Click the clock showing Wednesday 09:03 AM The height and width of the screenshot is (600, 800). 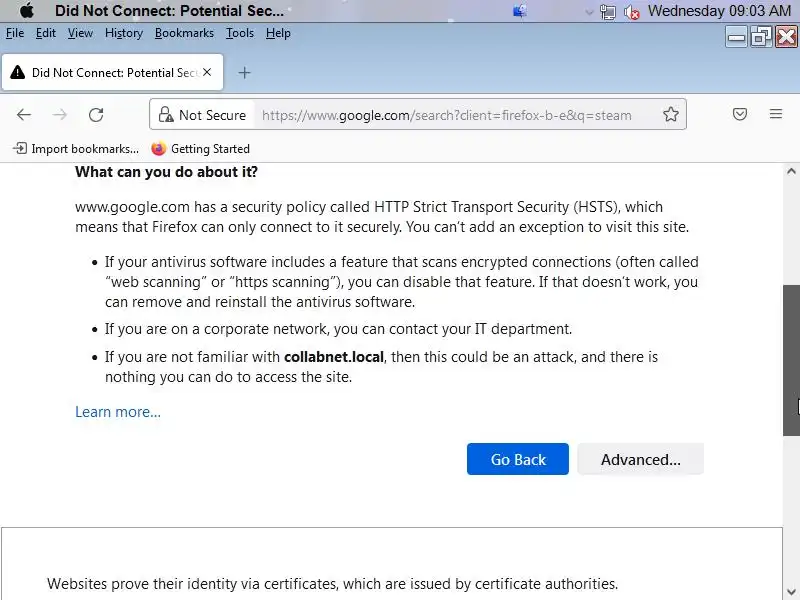[x=719, y=11]
